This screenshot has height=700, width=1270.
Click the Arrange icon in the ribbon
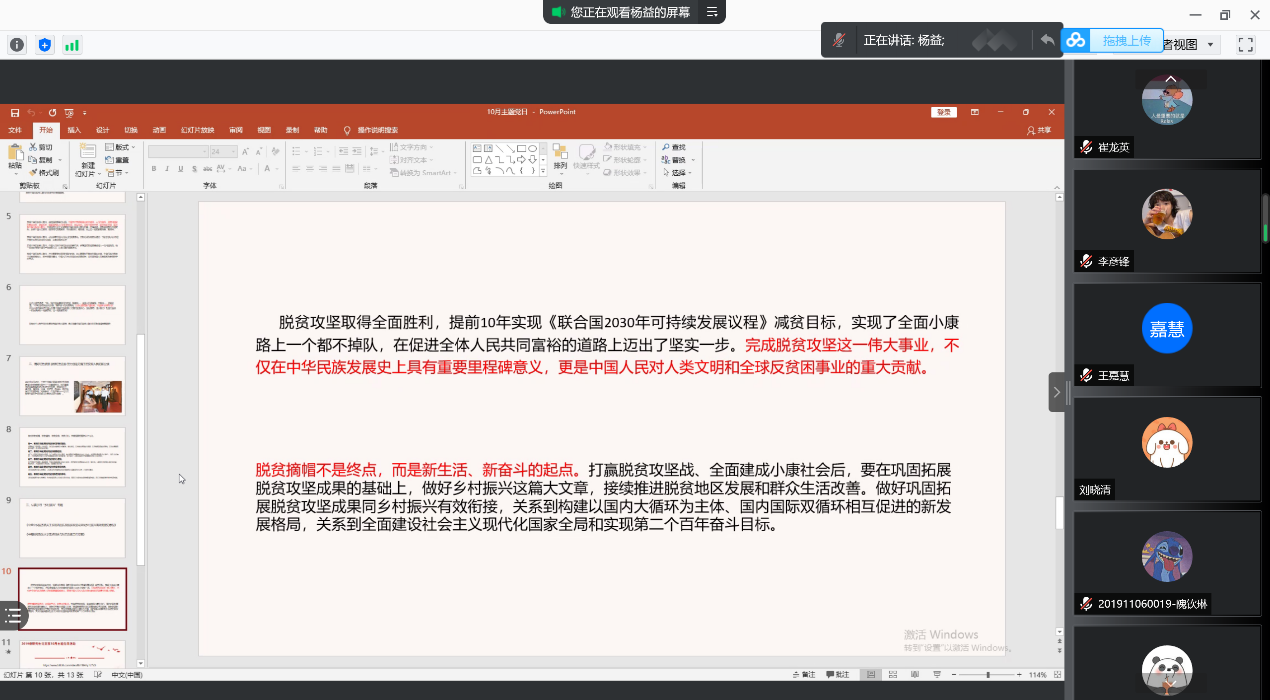click(x=560, y=156)
